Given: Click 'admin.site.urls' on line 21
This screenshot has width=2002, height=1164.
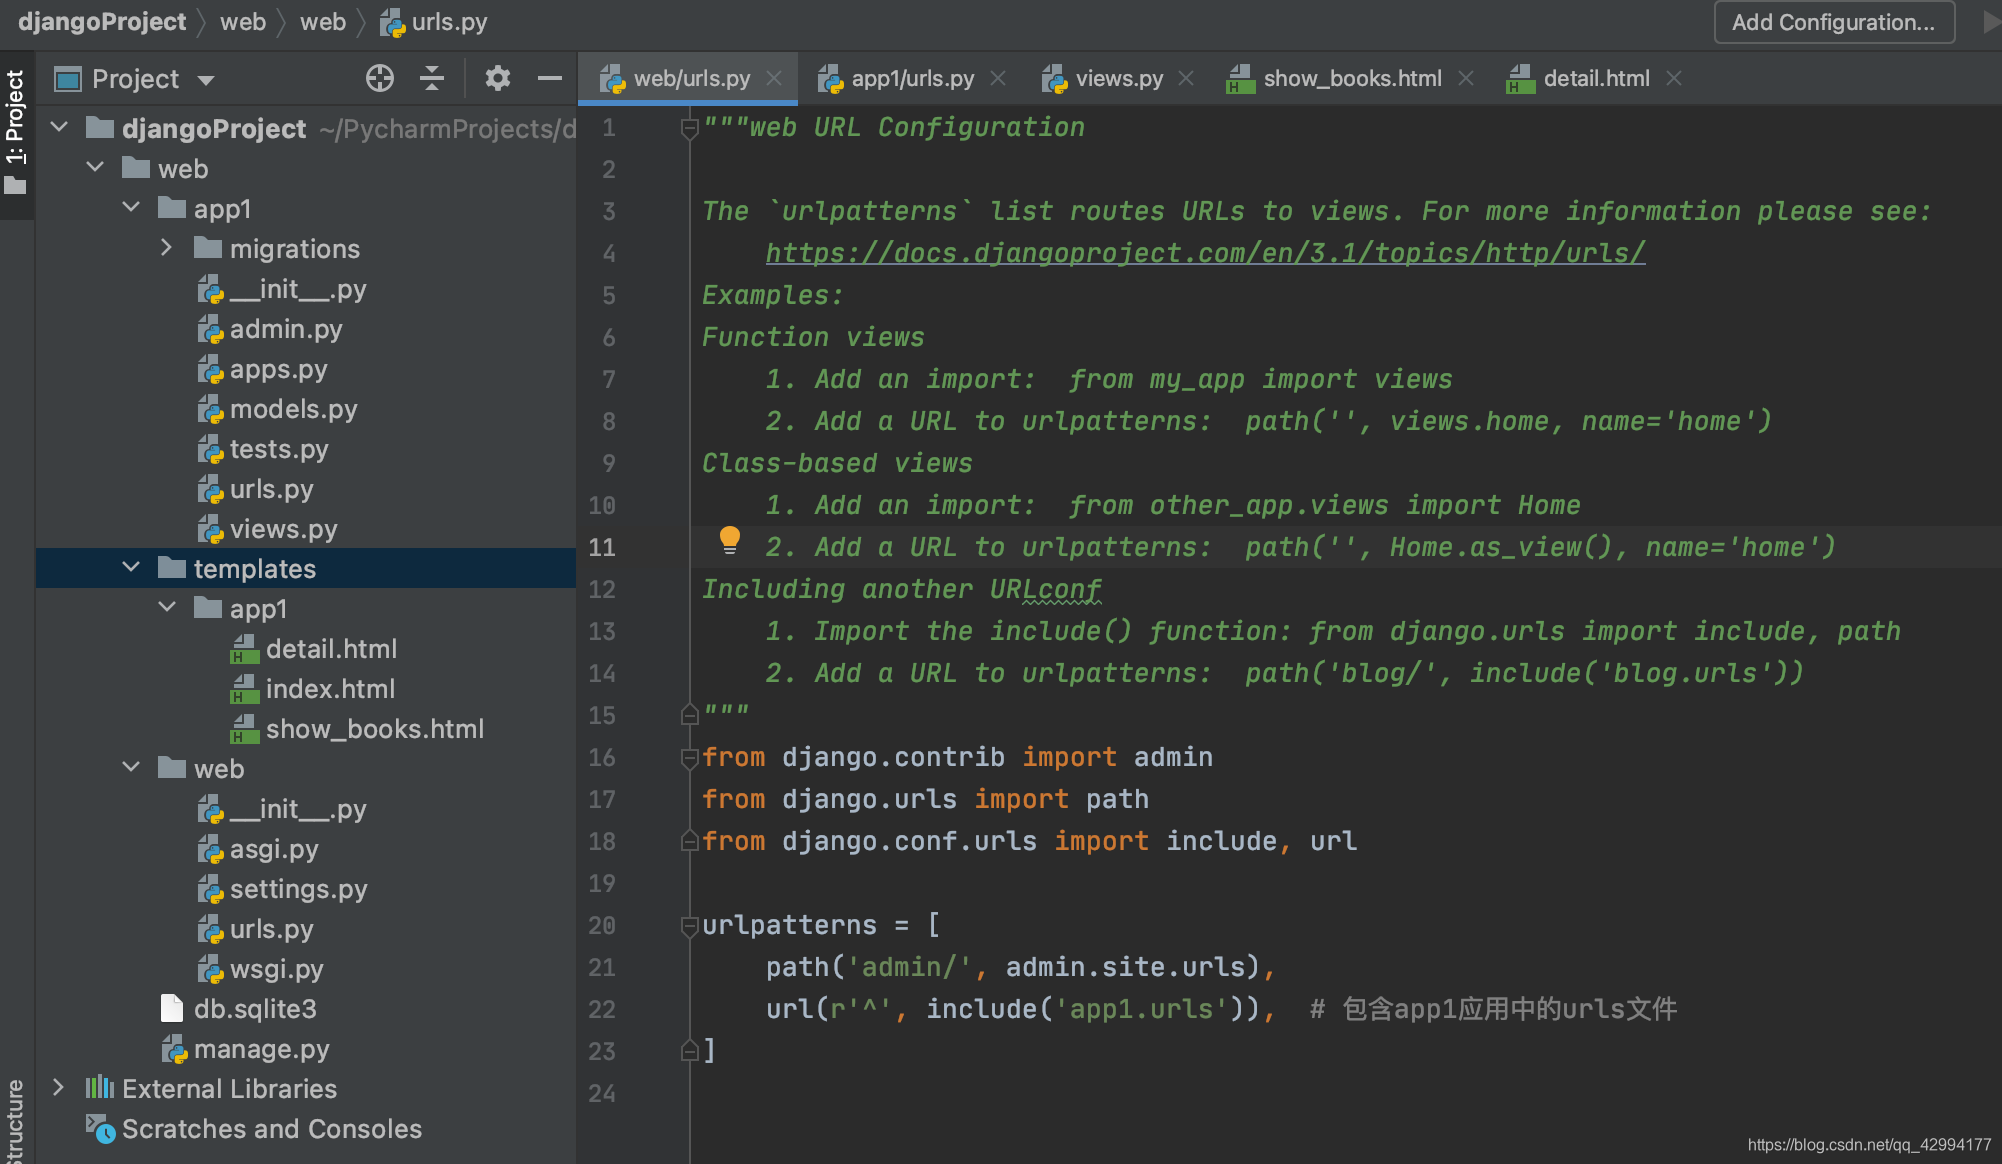Looking at the screenshot, I should pos(1125,967).
